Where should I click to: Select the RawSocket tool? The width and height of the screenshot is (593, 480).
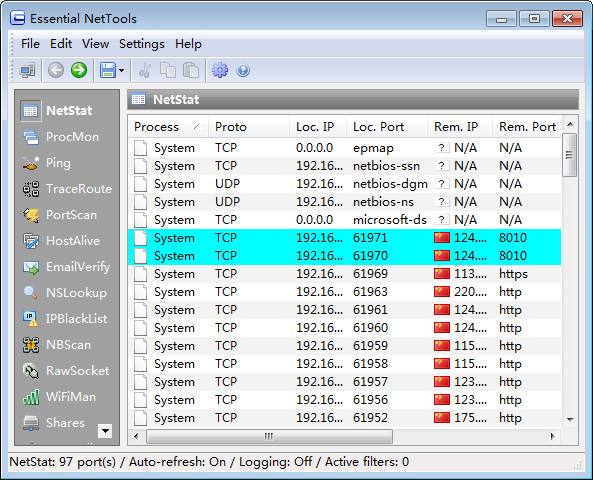click(66, 371)
